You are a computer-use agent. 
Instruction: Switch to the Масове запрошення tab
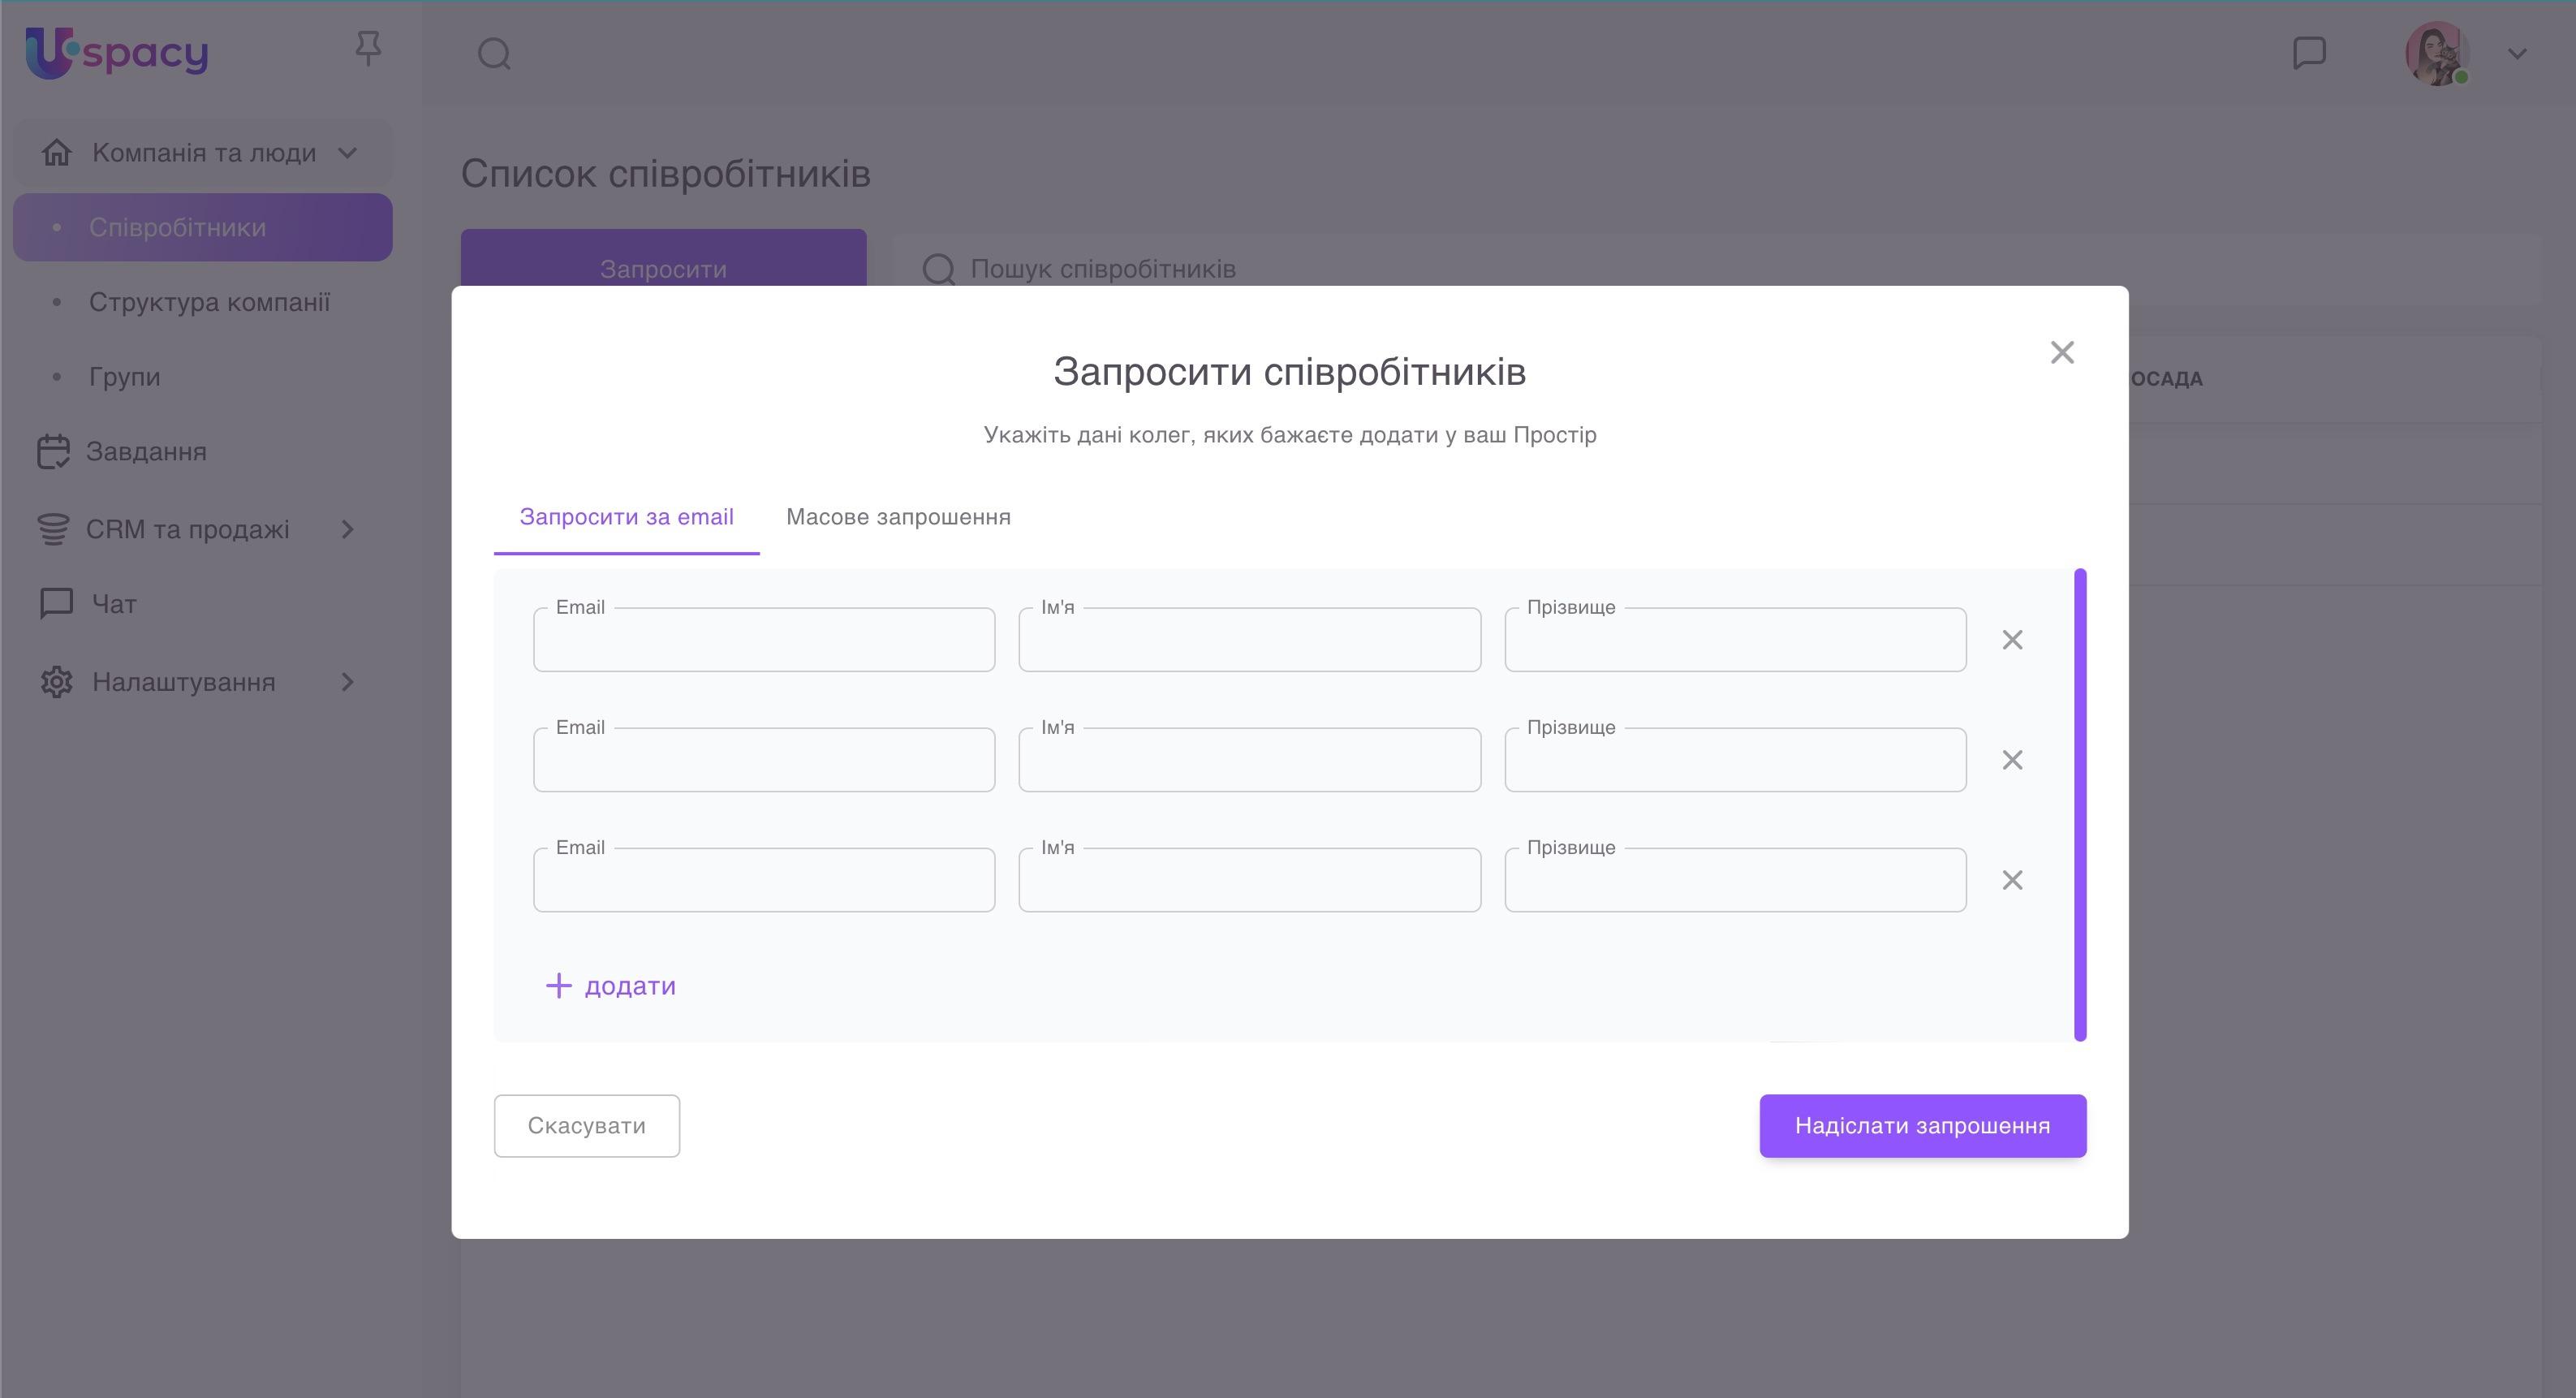click(898, 517)
